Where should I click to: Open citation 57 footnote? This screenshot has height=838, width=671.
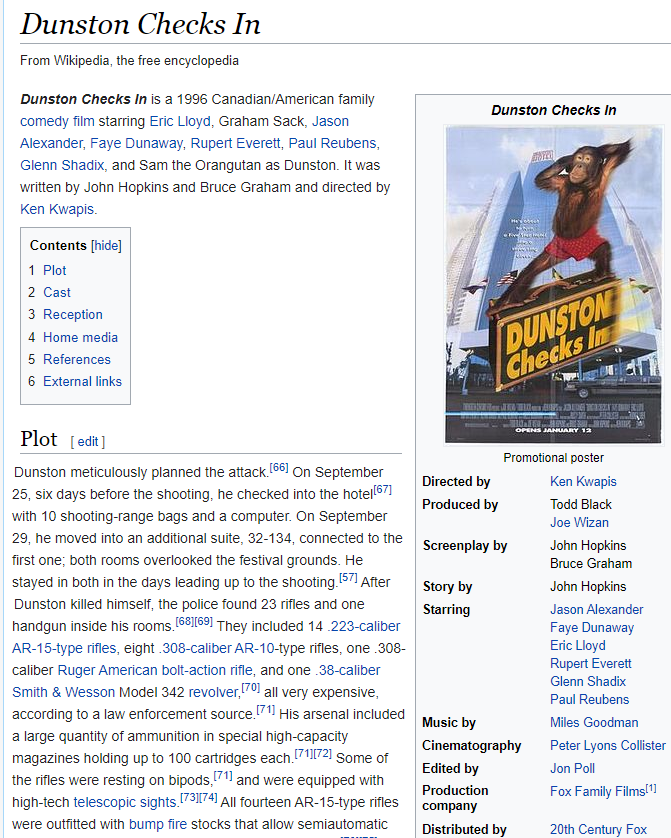pos(348,578)
